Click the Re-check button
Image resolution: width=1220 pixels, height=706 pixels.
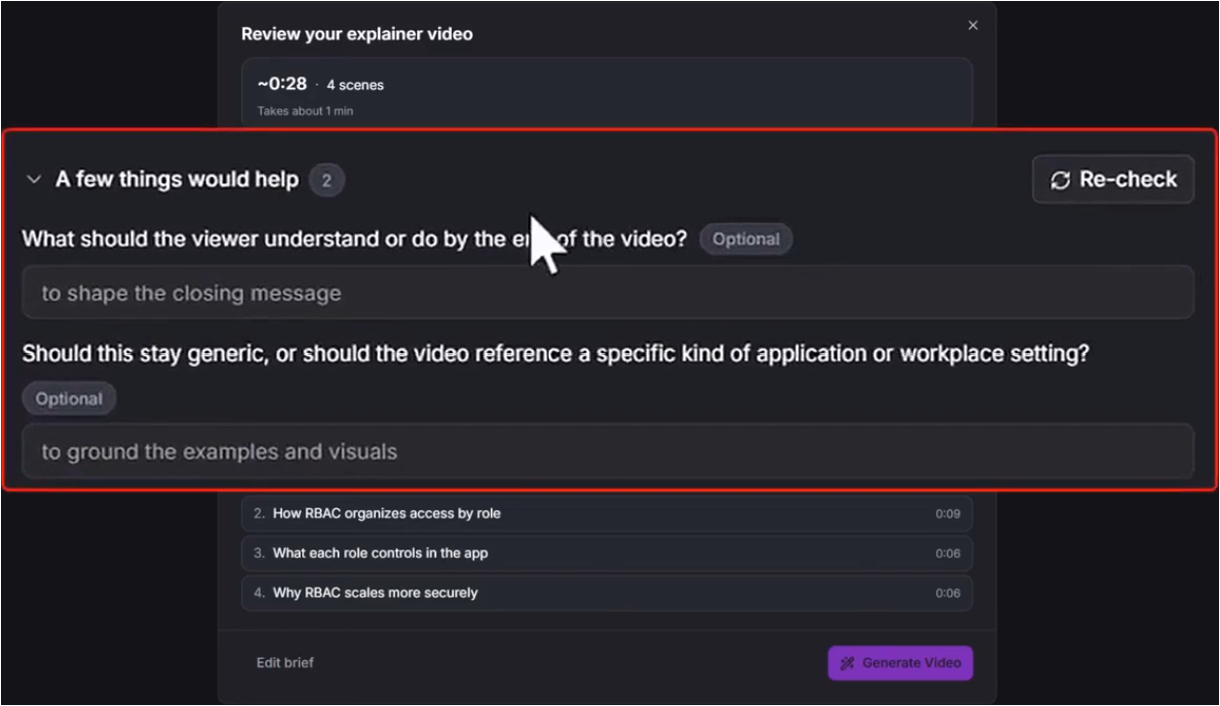click(1113, 180)
